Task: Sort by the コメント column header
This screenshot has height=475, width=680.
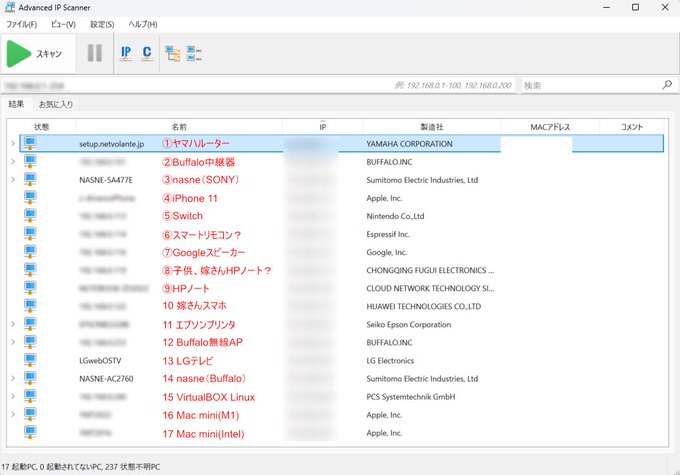Action: [x=631, y=127]
